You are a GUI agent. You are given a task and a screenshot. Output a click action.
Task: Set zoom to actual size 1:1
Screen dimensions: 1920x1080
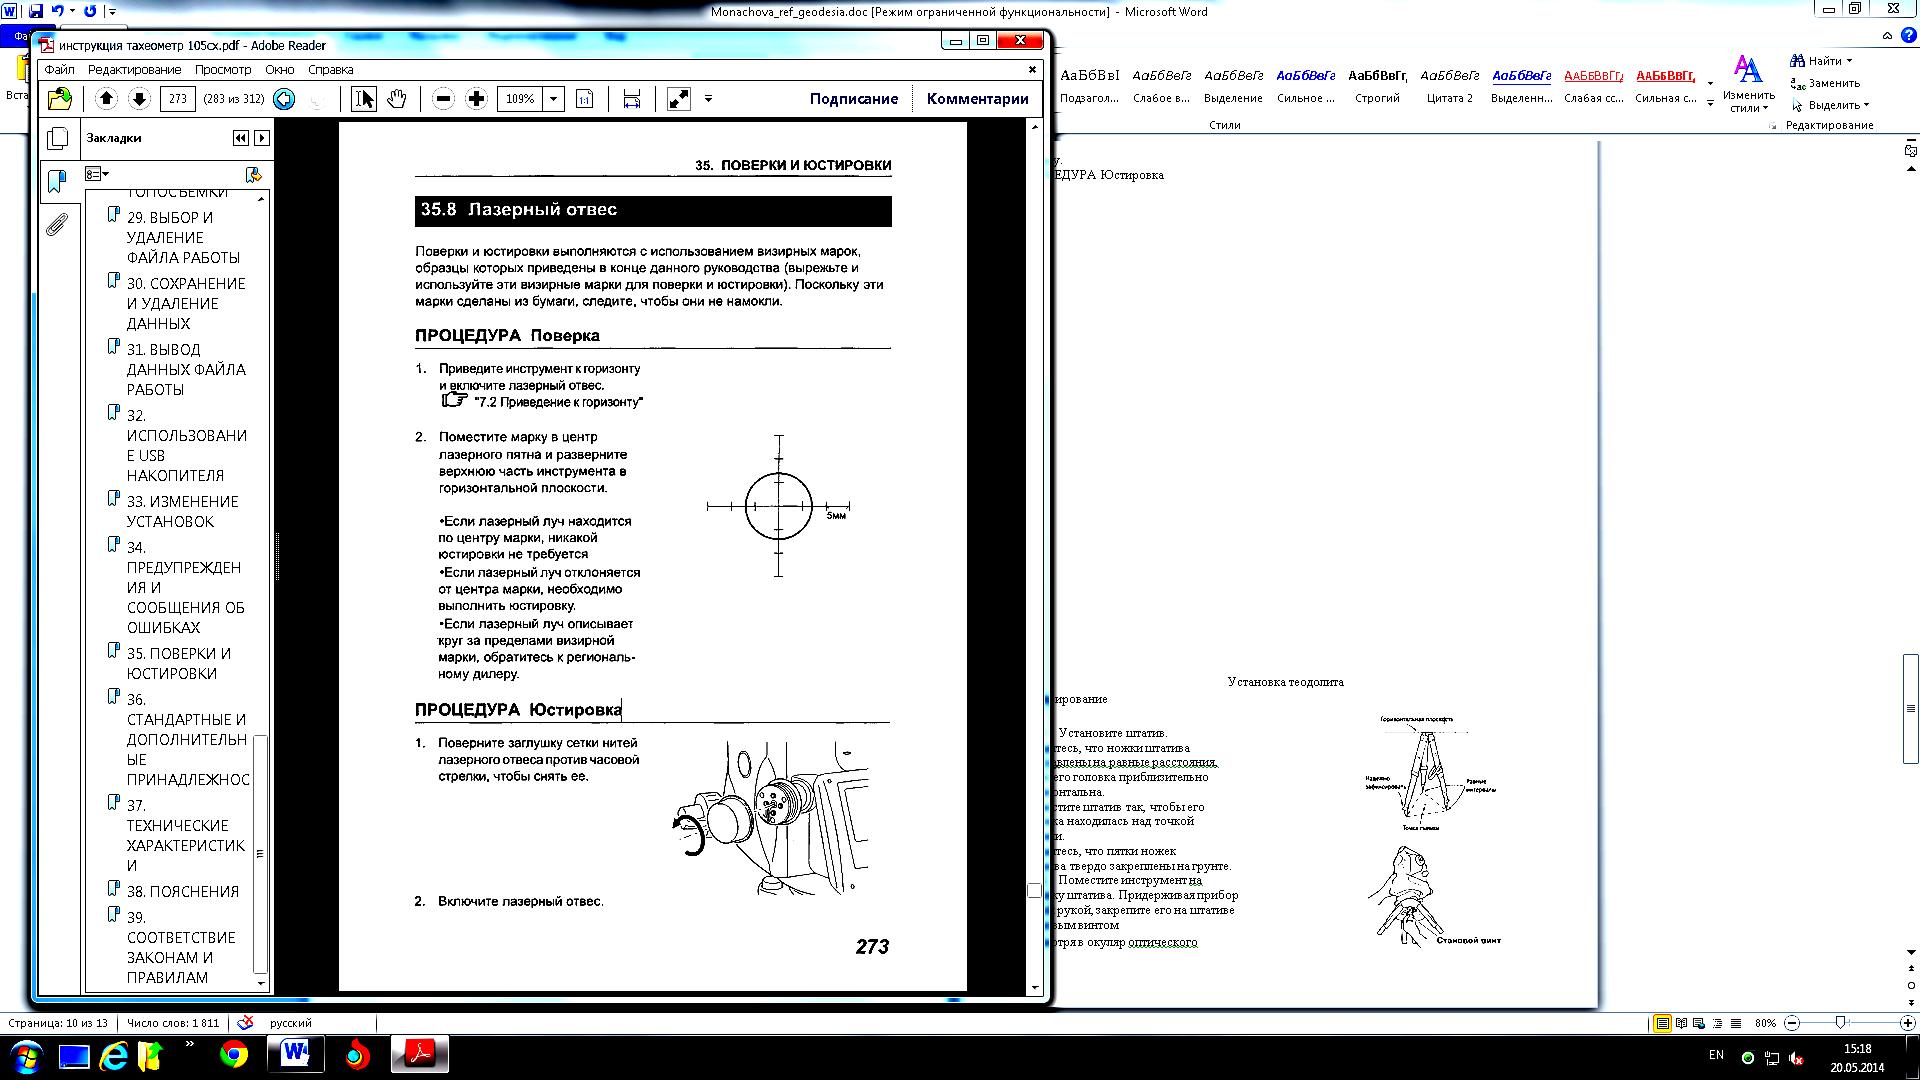(x=585, y=98)
